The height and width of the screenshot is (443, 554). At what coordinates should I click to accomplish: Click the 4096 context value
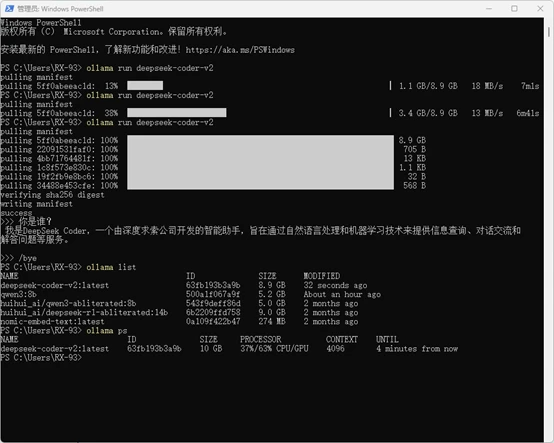click(335, 349)
